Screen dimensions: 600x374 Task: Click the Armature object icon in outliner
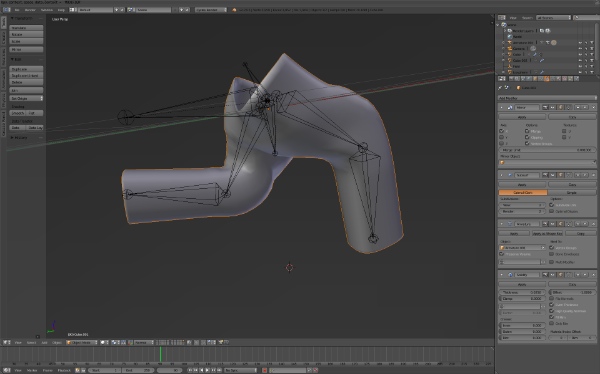pos(510,42)
